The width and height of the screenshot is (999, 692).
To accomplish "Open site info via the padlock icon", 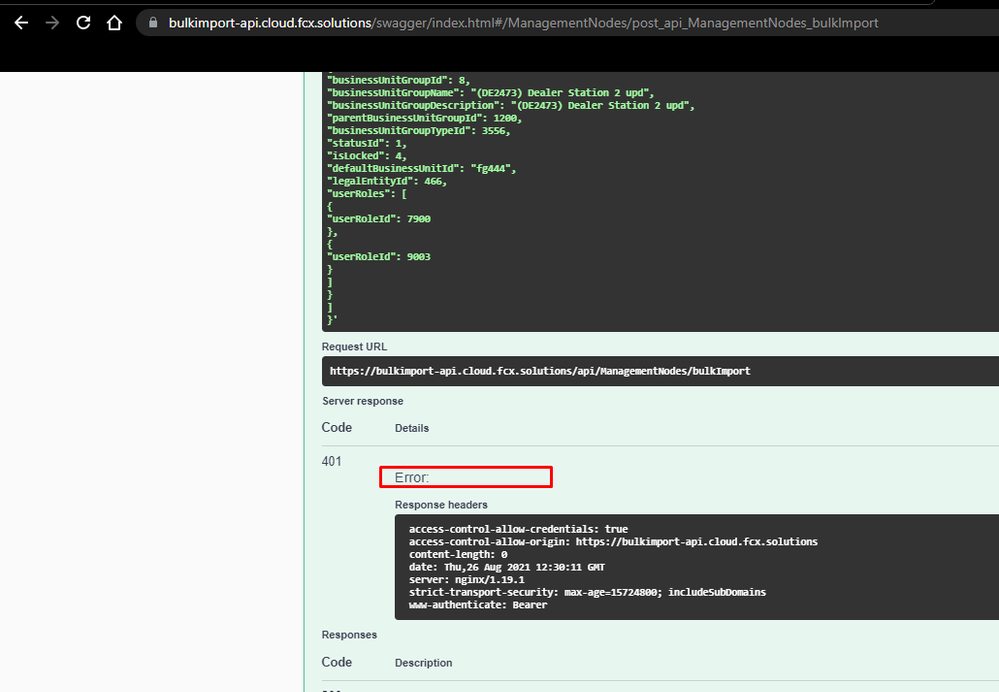I will [x=153, y=22].
